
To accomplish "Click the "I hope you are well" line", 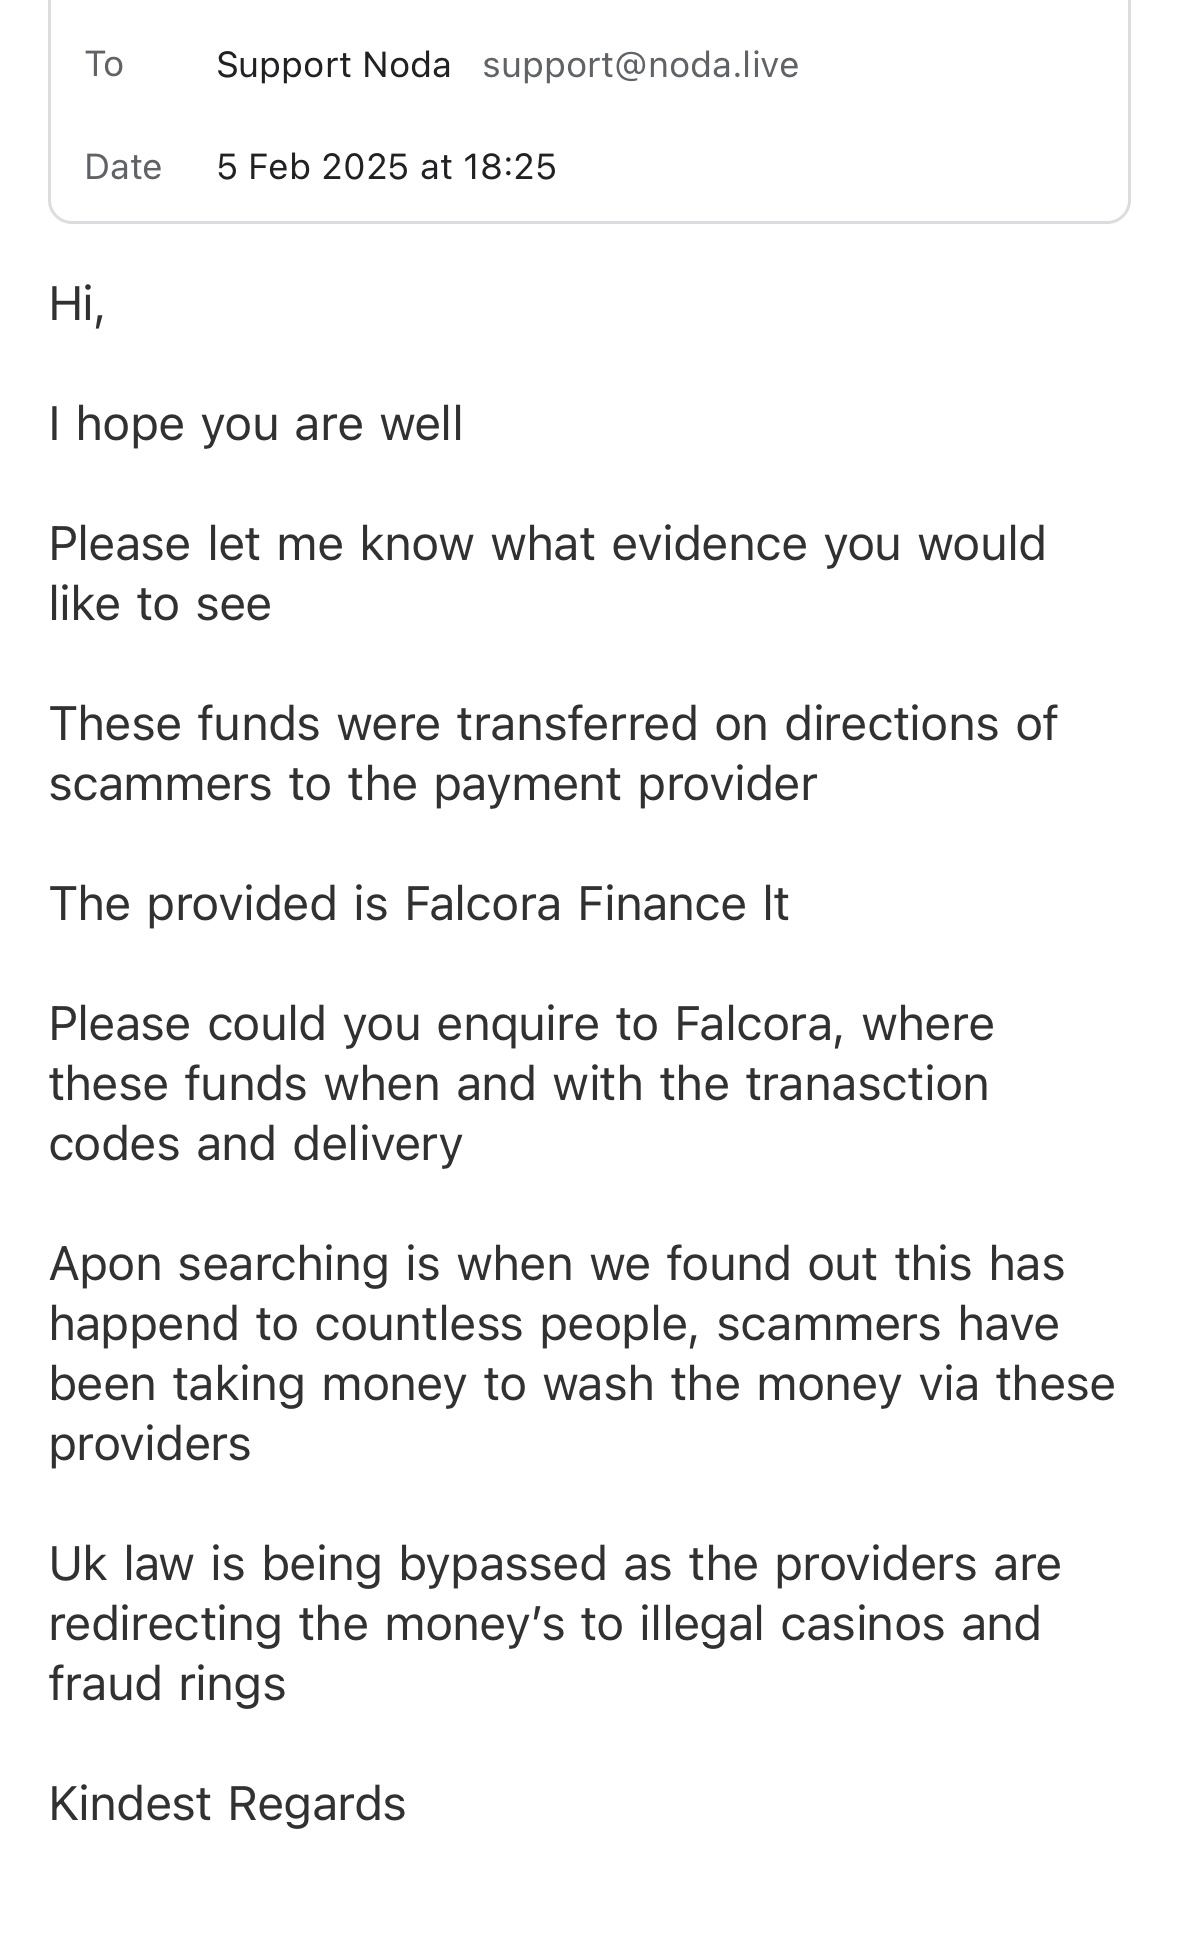I will [x=256, y=423].
